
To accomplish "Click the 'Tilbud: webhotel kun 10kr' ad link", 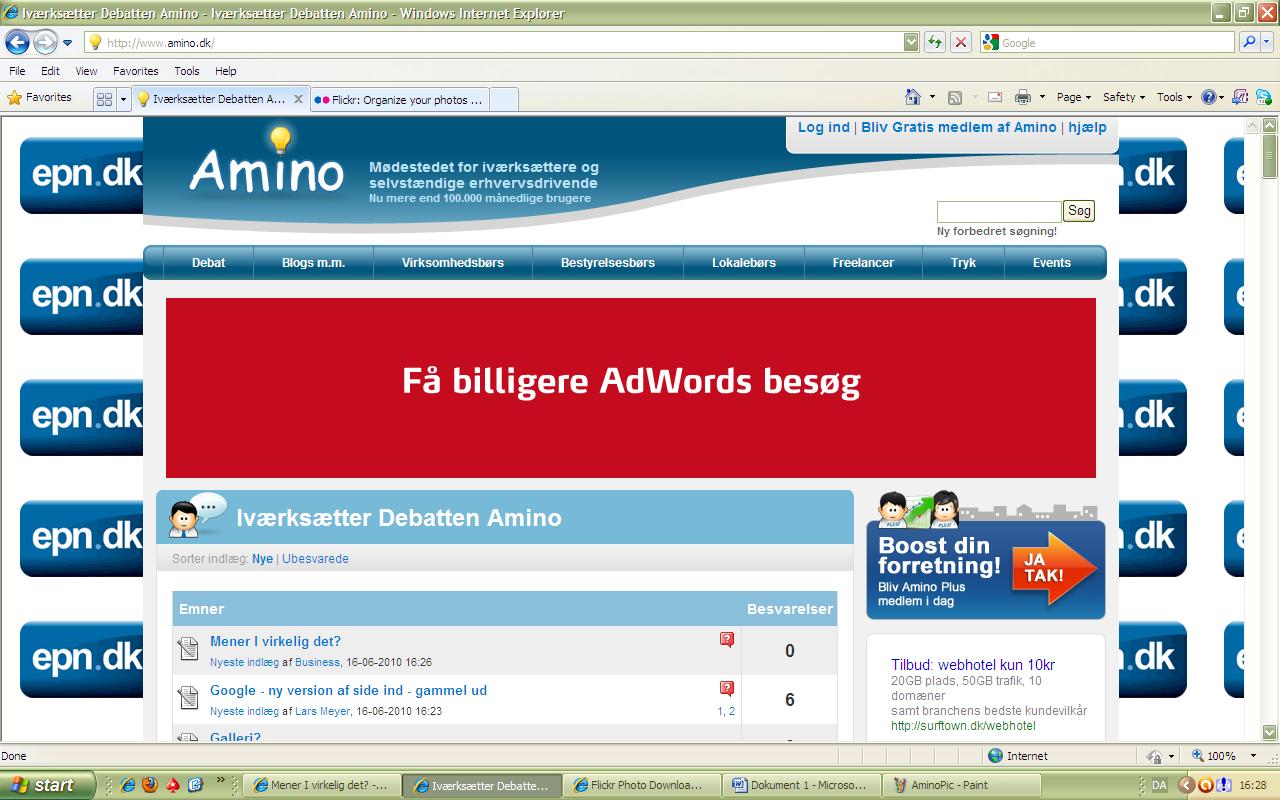I will tap(973, 665).
